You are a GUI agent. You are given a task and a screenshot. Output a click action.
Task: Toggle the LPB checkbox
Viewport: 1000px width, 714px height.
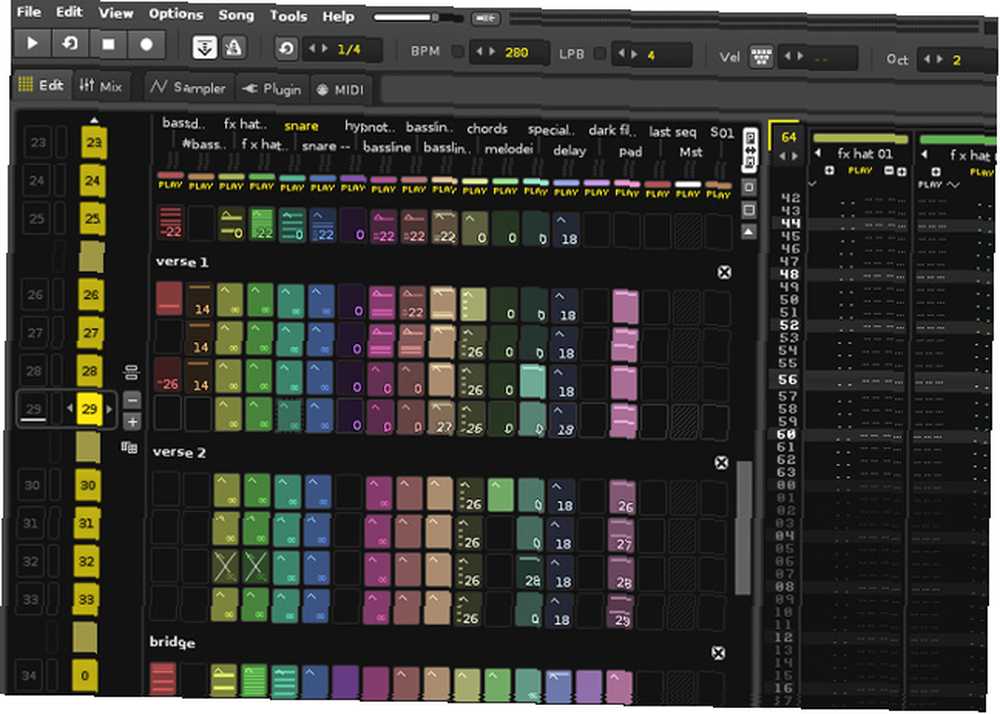pos(599,54)
